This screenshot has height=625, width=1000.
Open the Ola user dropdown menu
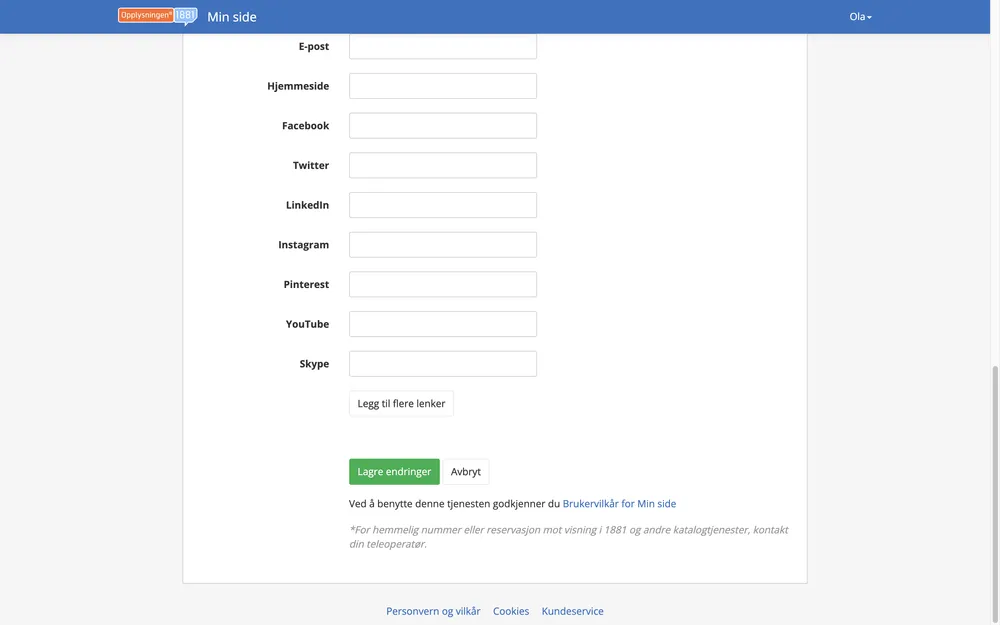click(x=860, y=17)
